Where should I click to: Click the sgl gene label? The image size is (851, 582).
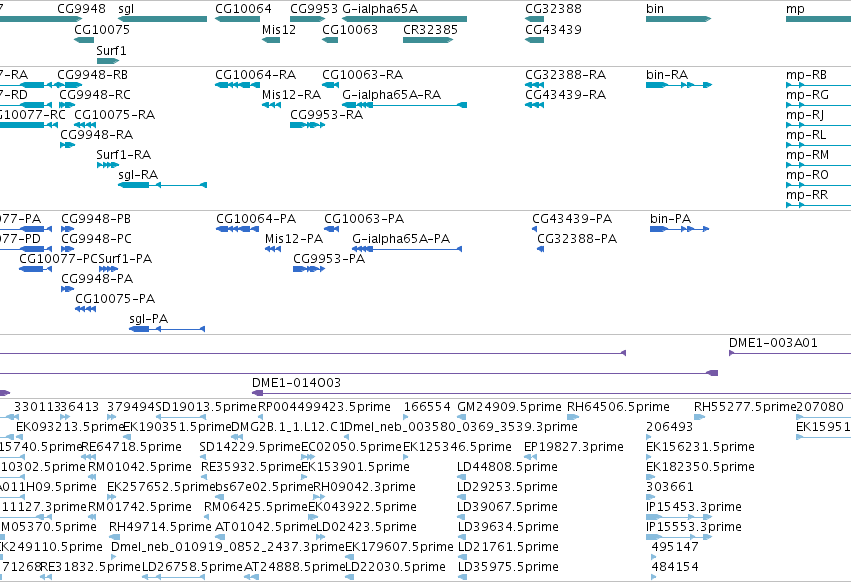point(126,9)
